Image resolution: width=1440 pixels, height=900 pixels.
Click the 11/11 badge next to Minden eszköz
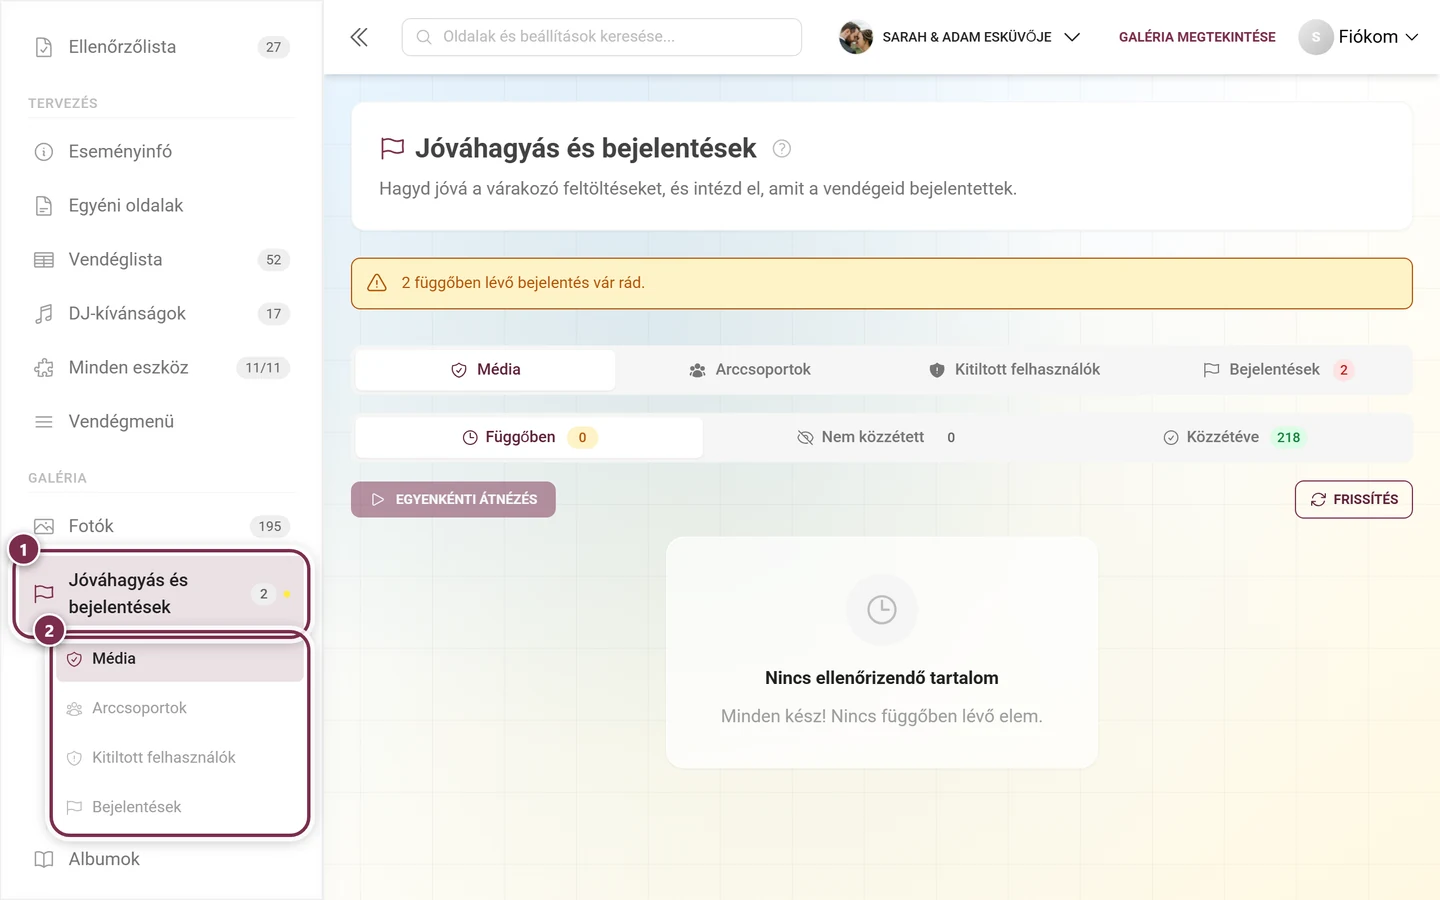pyautogui.click(x=263, y=368)
